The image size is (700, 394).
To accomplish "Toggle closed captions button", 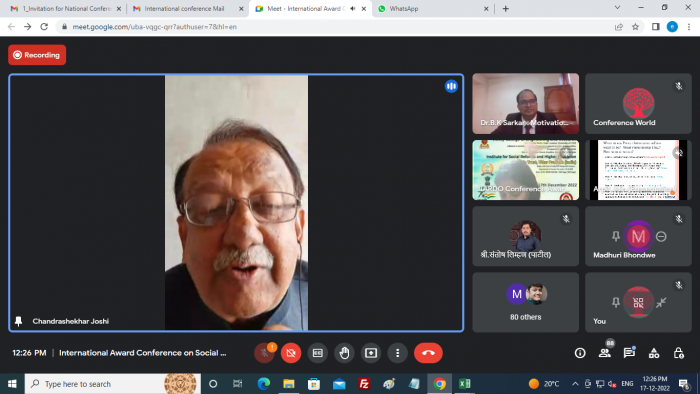I will [x=317, y=353].
